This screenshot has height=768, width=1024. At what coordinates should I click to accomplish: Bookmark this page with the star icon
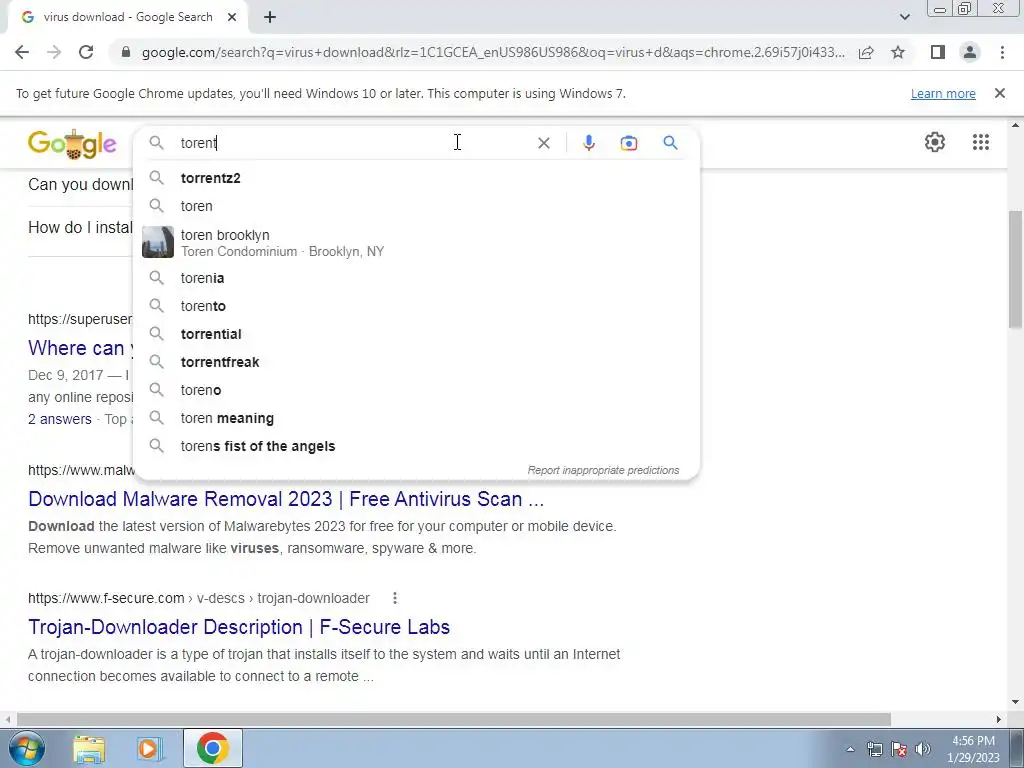[898, 52]
